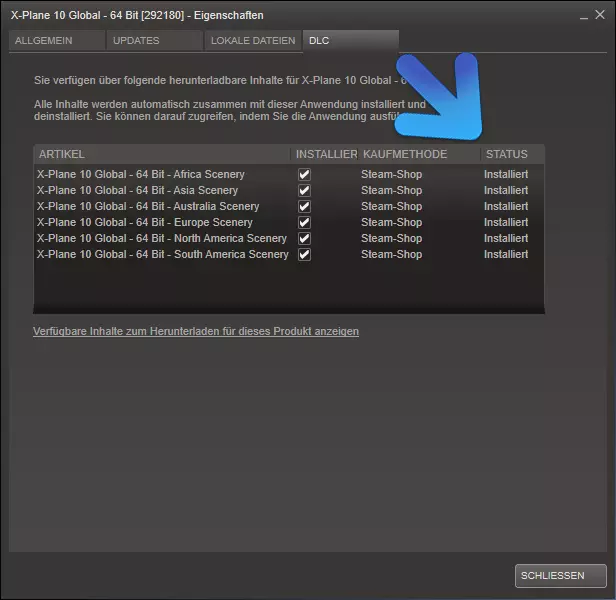
Task: Select the 'Australia Scenery' DLC row name
Action: point(148,207)
